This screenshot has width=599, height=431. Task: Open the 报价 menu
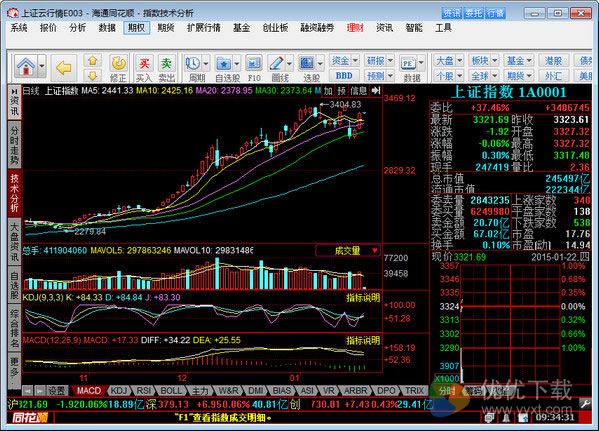pos(48,28)
